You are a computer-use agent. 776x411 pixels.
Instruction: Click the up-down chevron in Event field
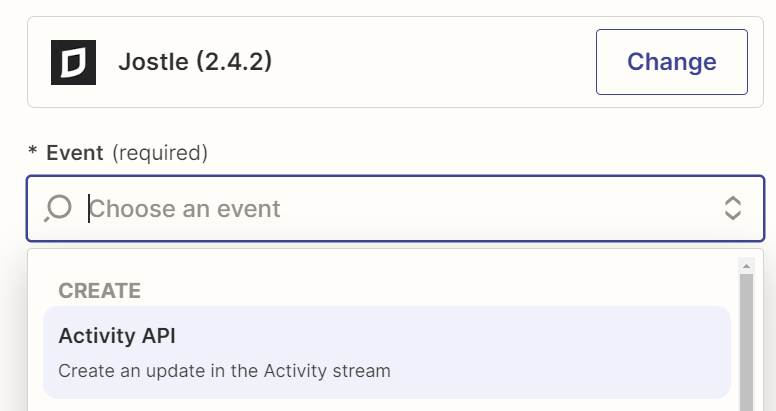(732, 208)
